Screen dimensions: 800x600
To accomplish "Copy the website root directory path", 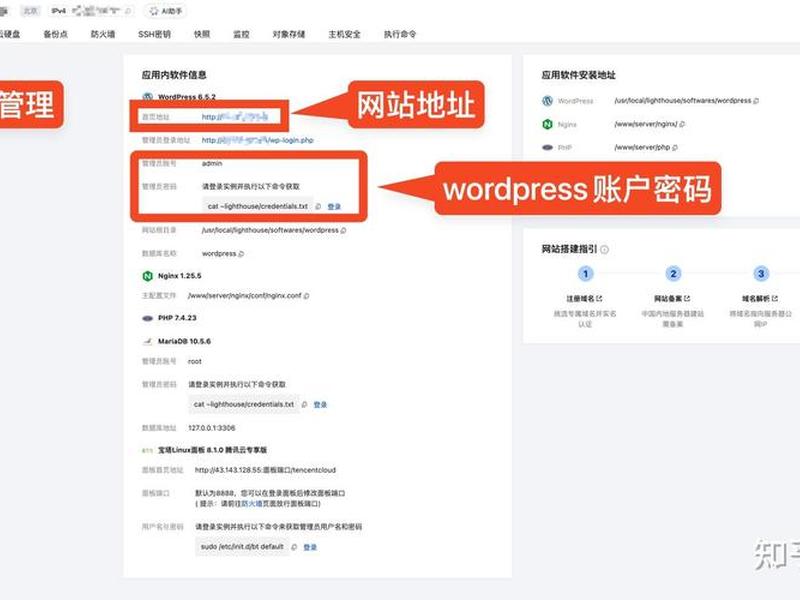I will click(343, 231).
